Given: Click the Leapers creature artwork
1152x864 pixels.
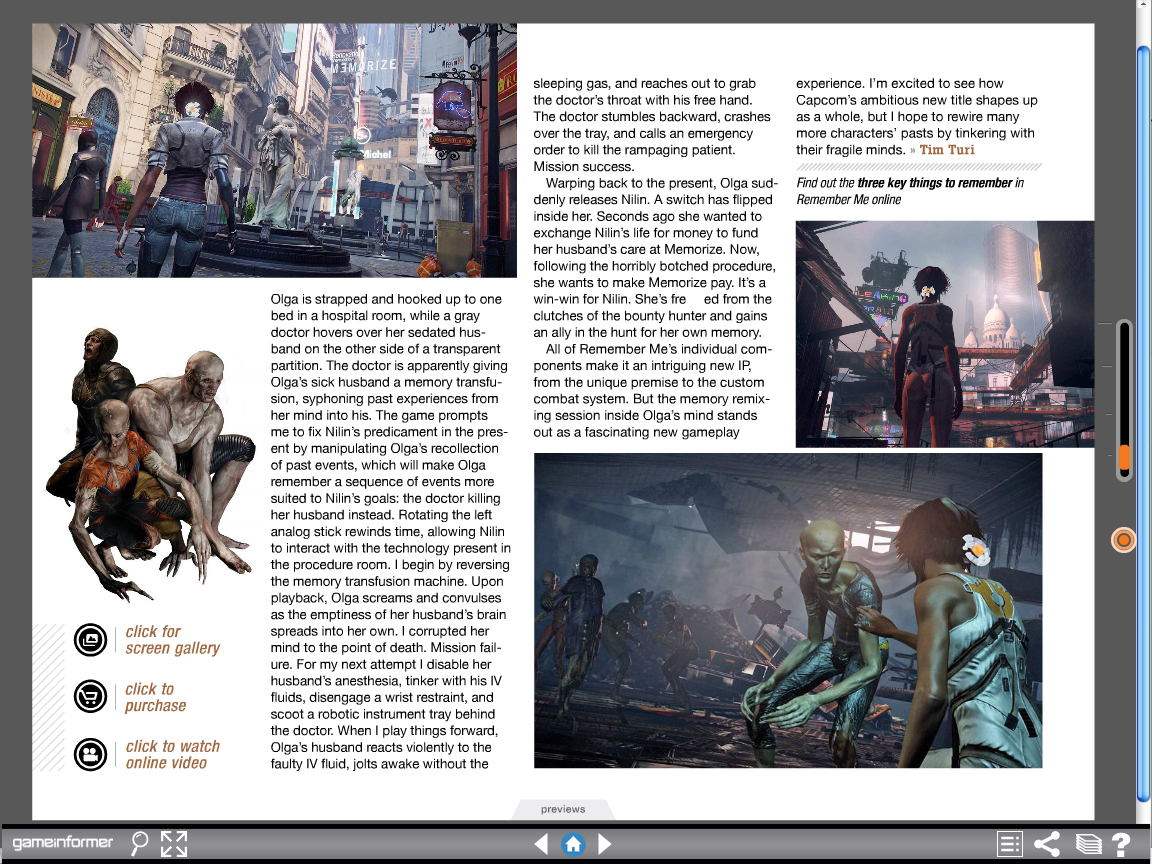Looking at the screenshot, I should (x=150, y=463).
